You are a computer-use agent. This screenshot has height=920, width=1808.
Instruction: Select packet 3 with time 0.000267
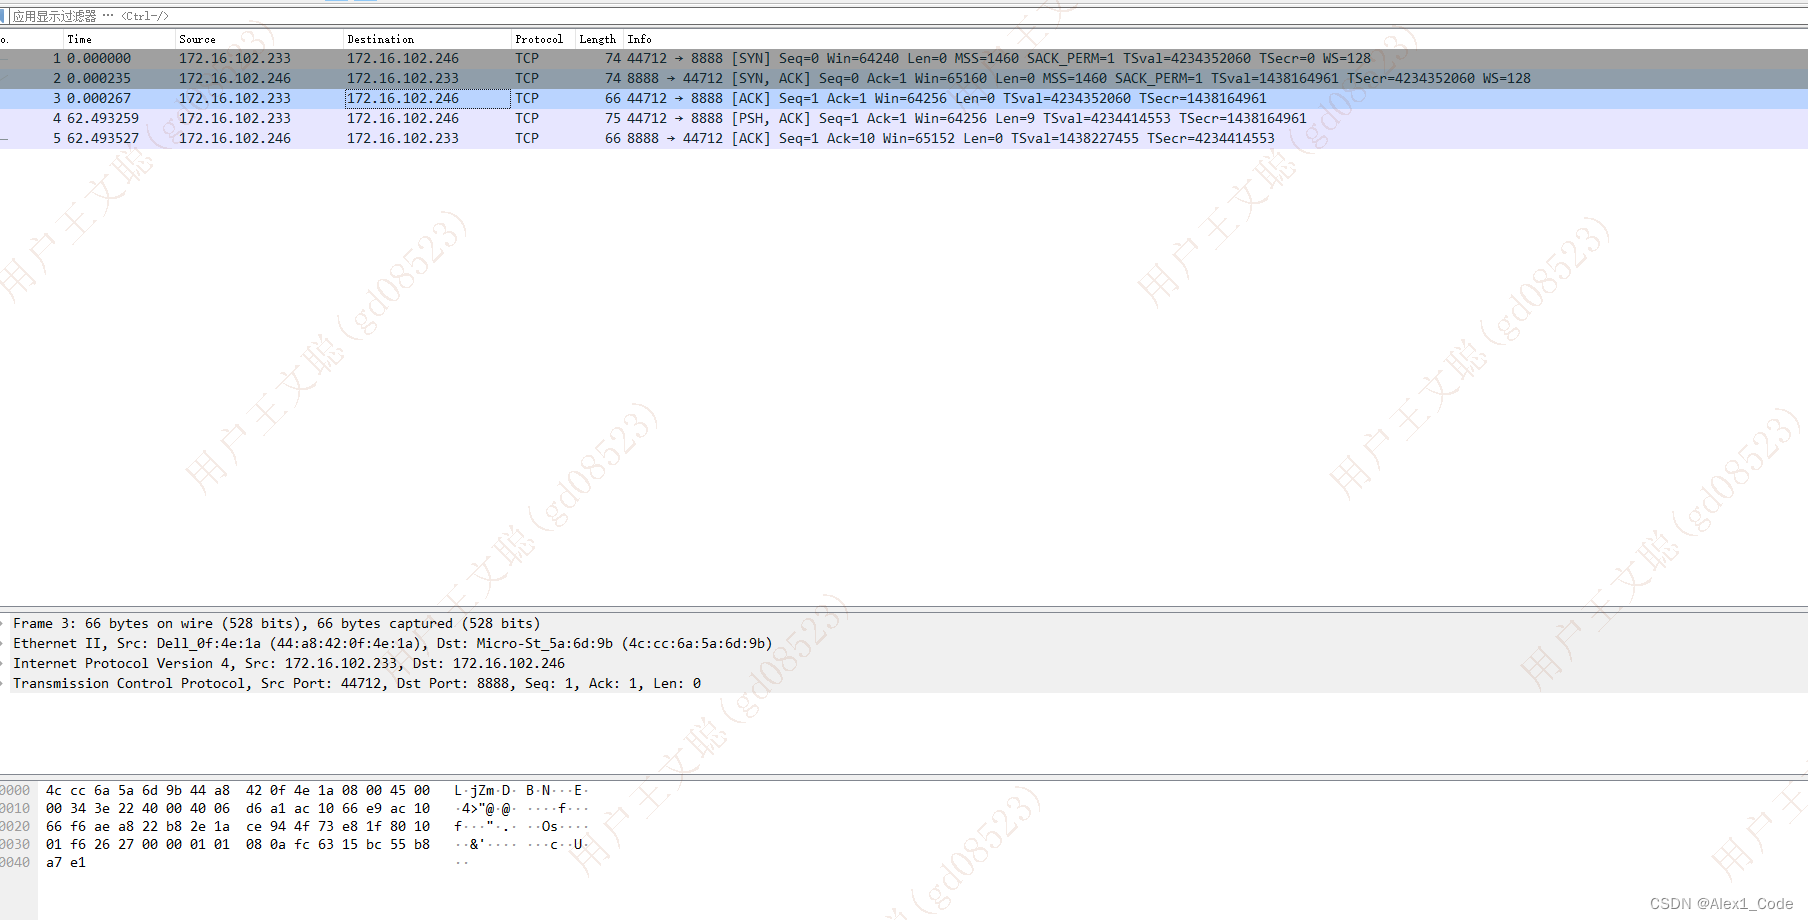pos(904,98)
